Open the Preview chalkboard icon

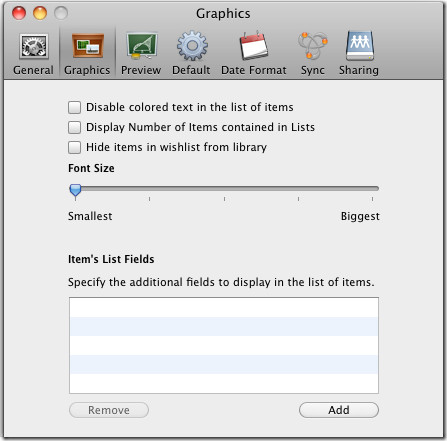tap(141, 46)
